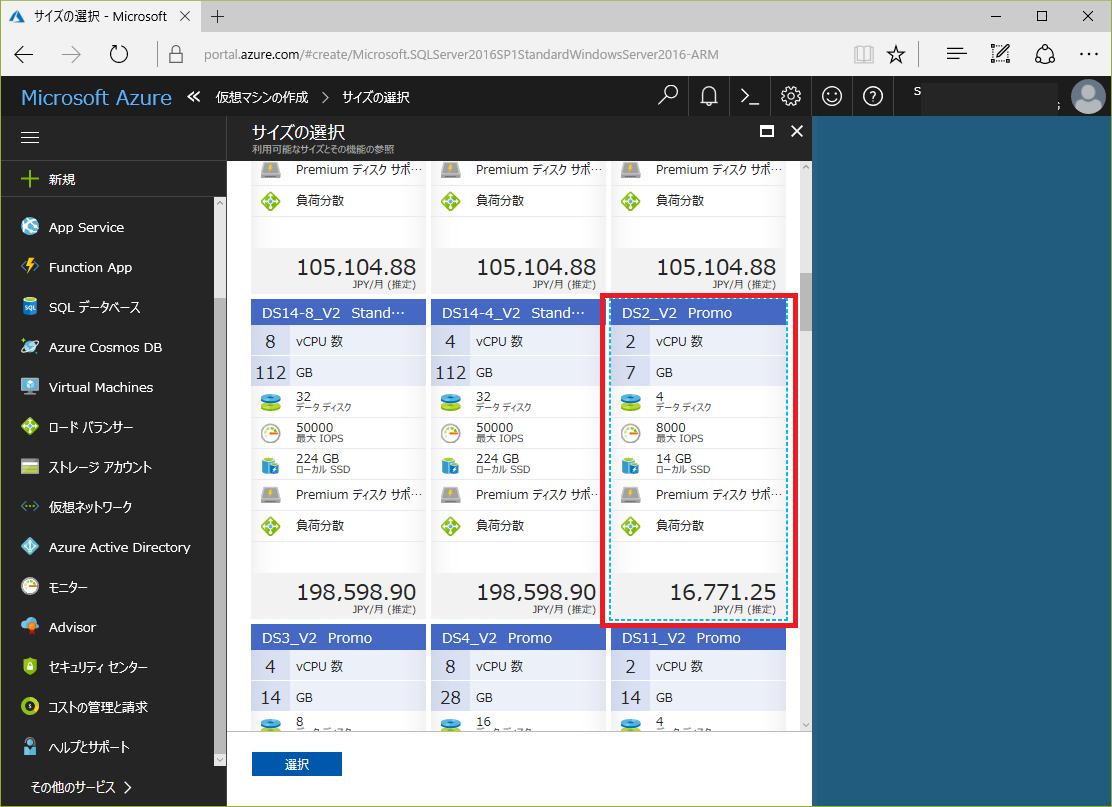Add page to favorites star
Screen dimensions: 1112x807
(896, 55)
